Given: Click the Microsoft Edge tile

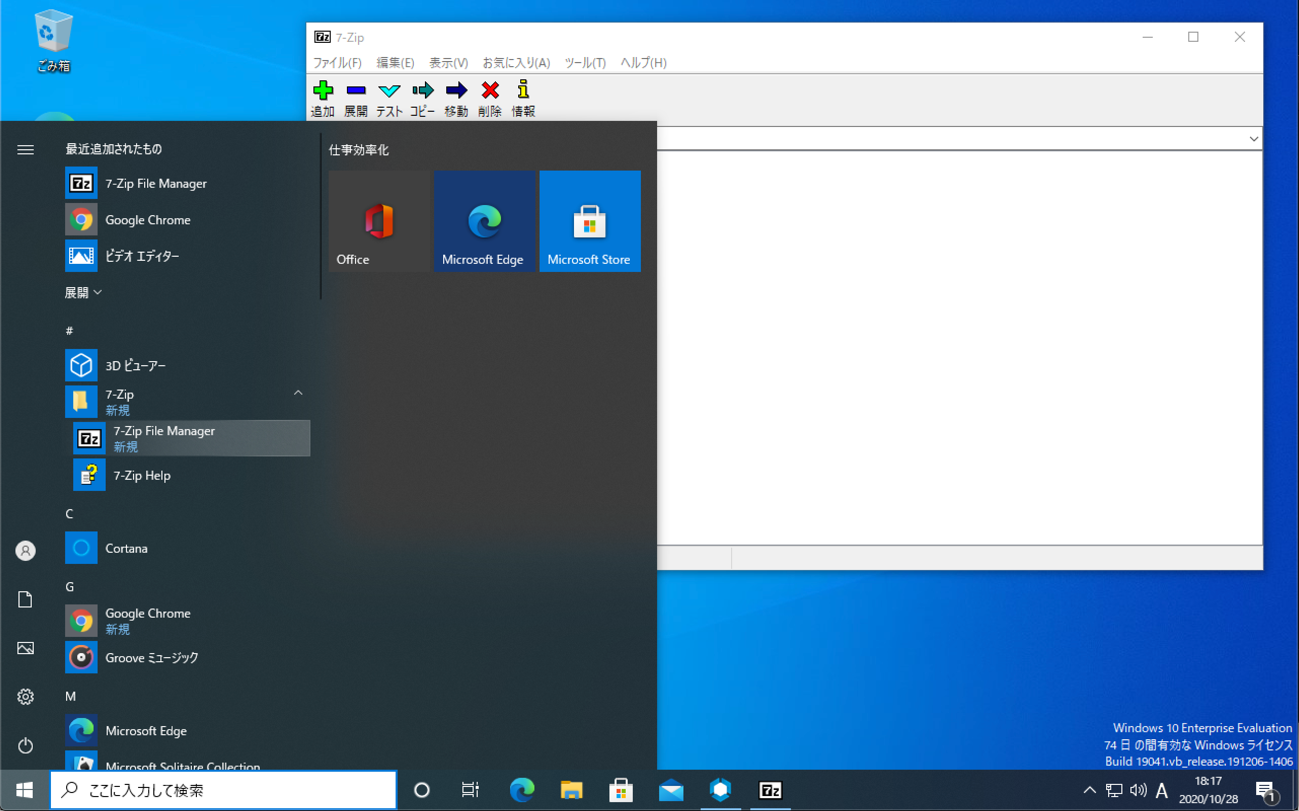Looking at the screenshot, I should pos(484,221).
